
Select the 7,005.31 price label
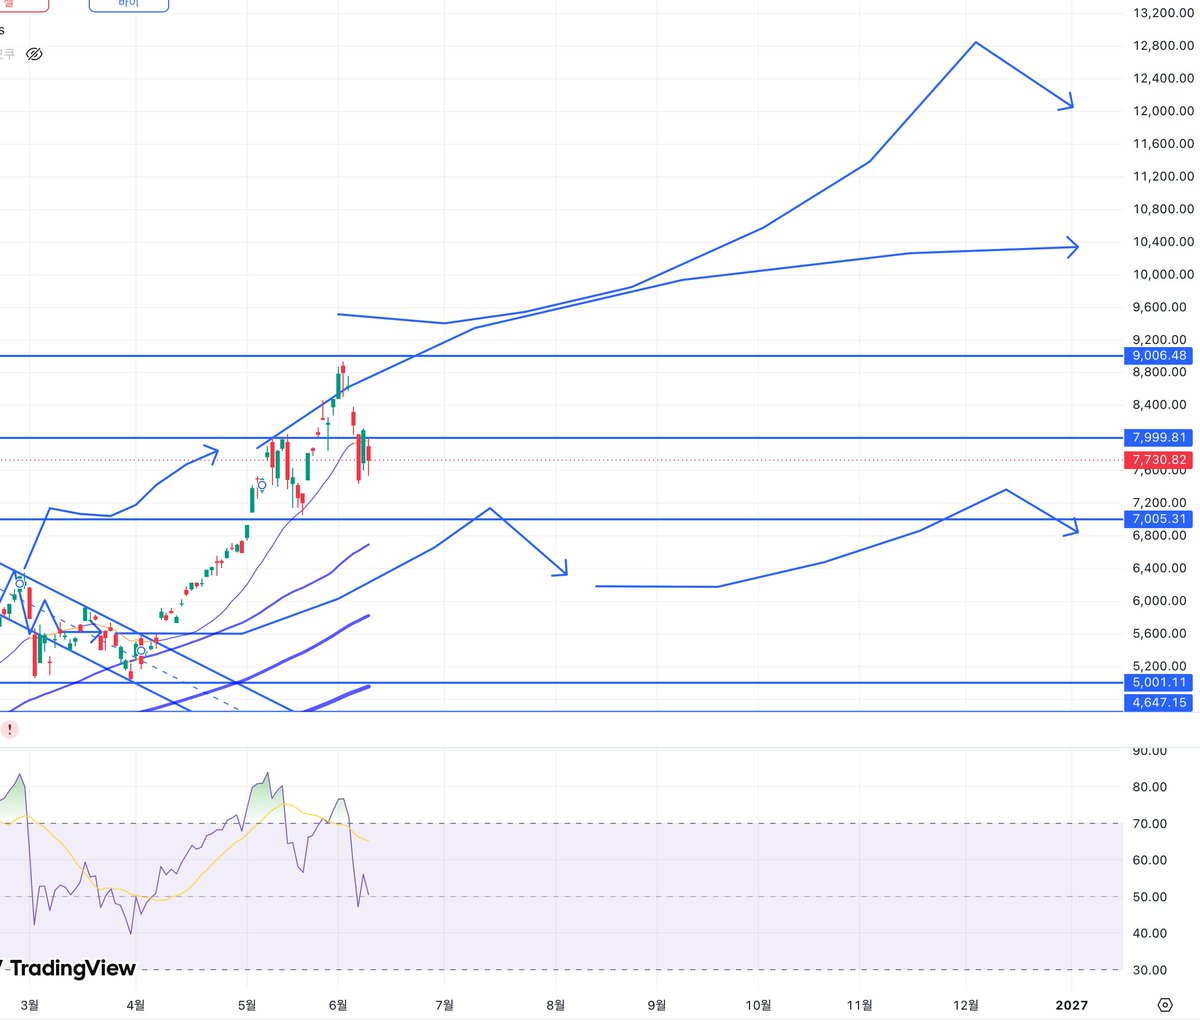tap(1160, 519)
